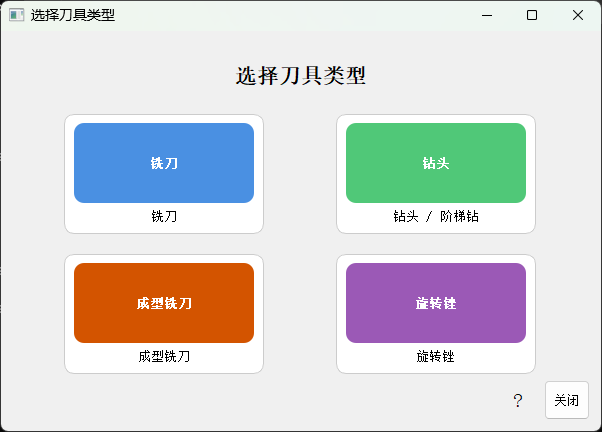Click the 关闭 button
Viewport: 602px width, 432px height.
tap(567, 400)
